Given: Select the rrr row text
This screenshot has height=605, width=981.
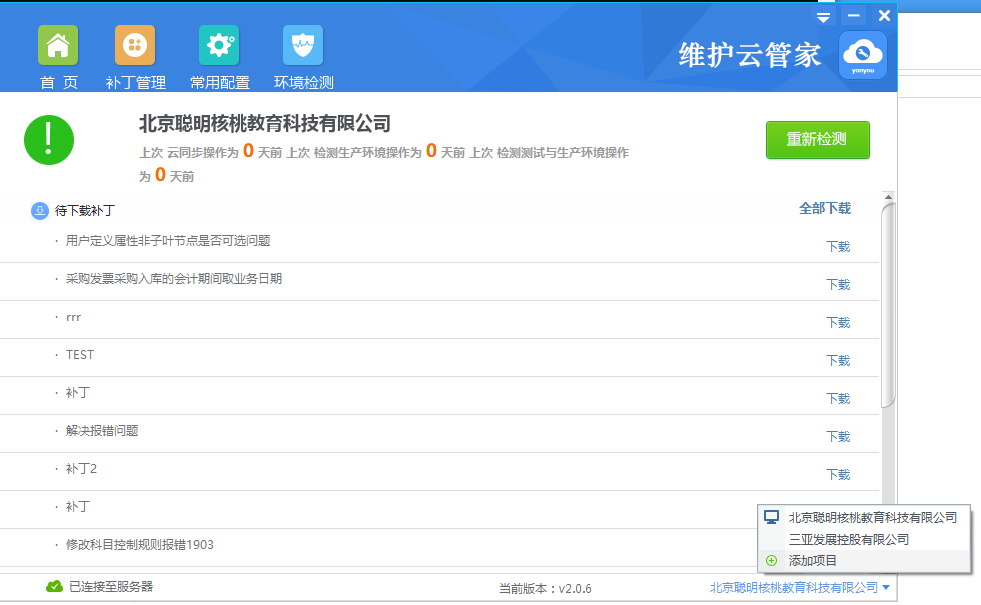Looking at the screenshot, I should 73,317.
